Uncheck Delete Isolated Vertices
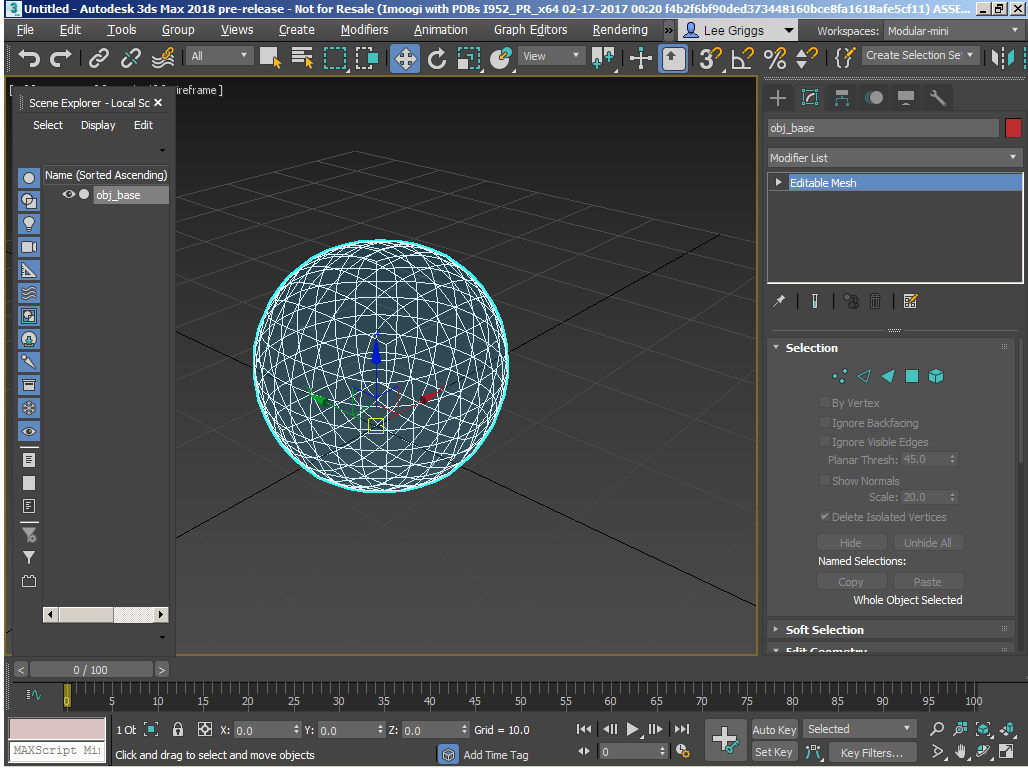1028x768 pixels. tap(823, 517)
